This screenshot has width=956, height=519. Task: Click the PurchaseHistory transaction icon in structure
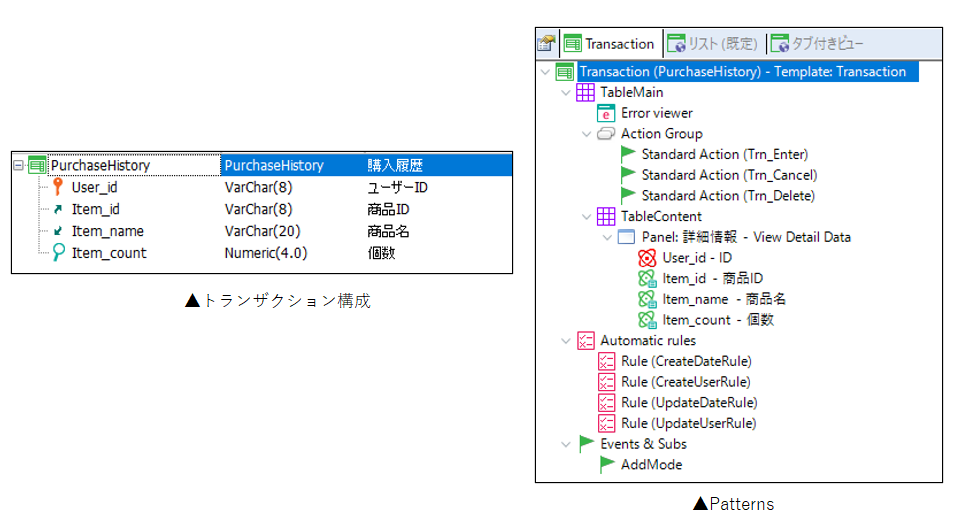pyautogui.click(x=37, y=165)
